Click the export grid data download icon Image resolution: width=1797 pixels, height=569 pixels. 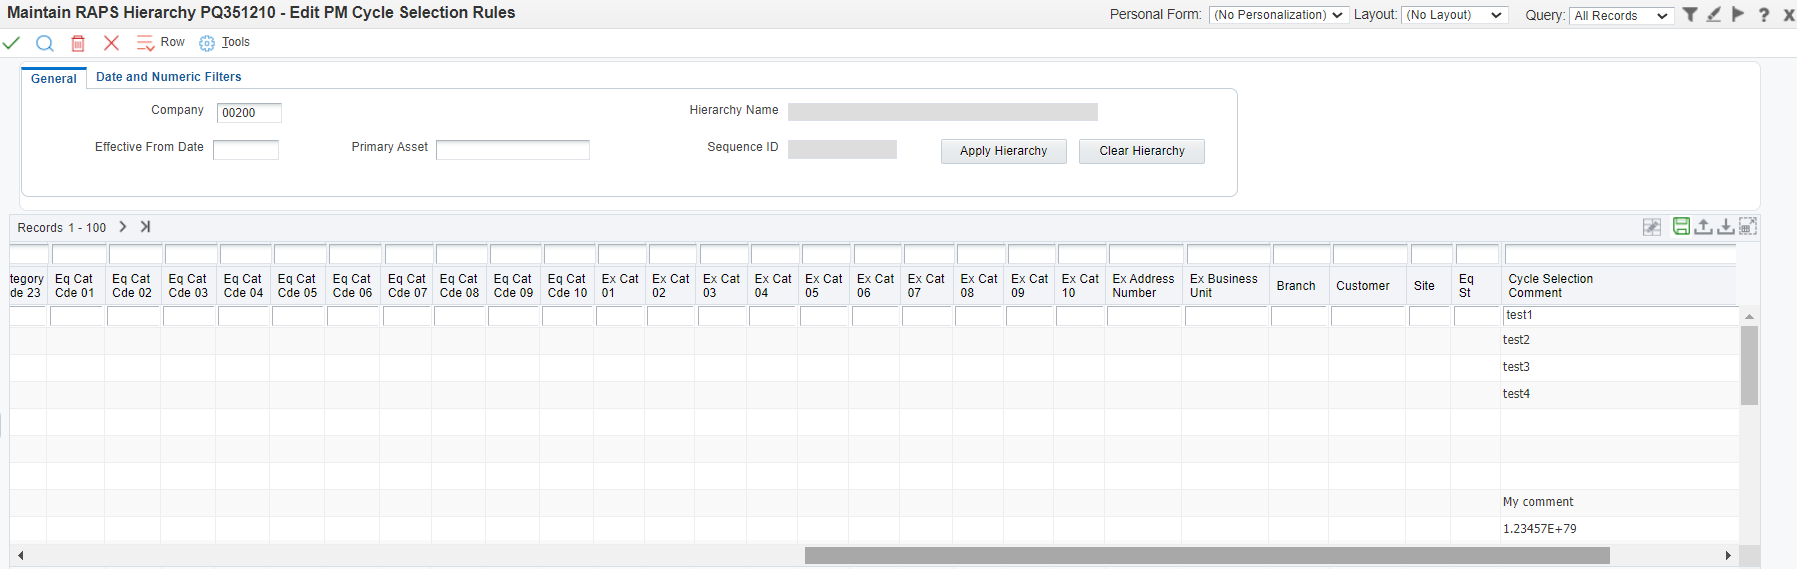click(1725, 227)
